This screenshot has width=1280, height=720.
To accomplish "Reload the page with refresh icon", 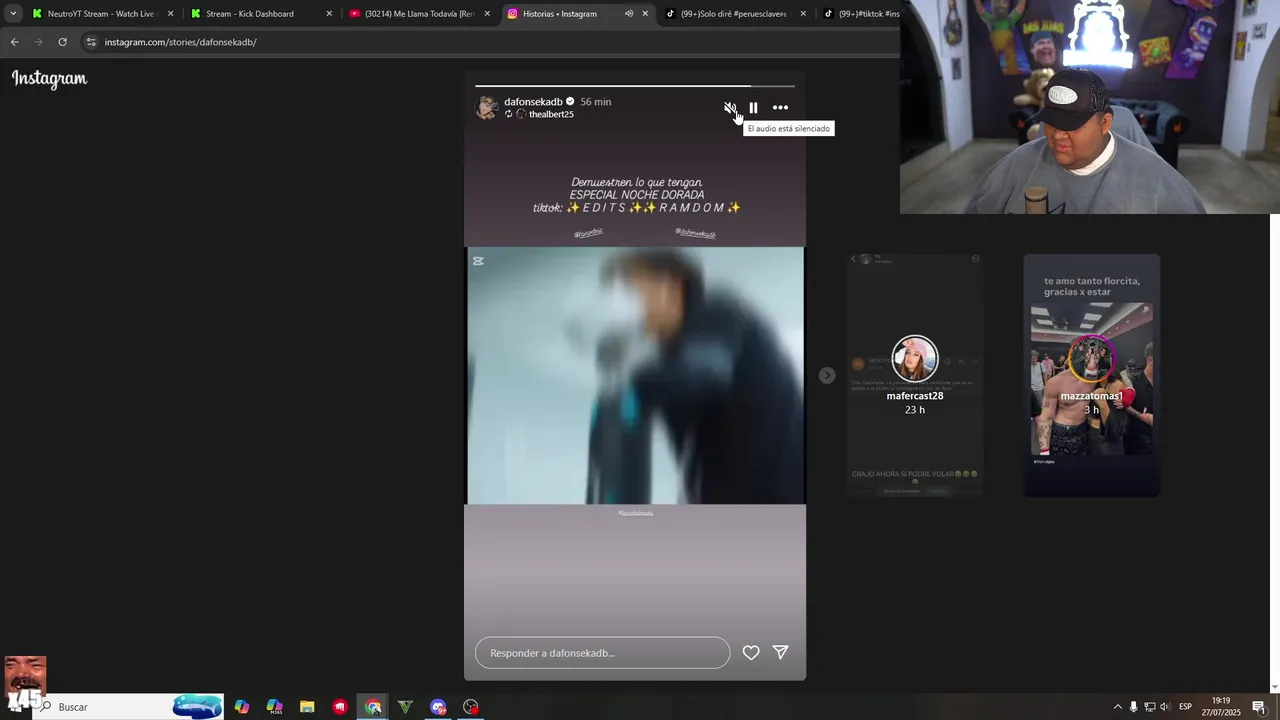I will pos(62,42).
